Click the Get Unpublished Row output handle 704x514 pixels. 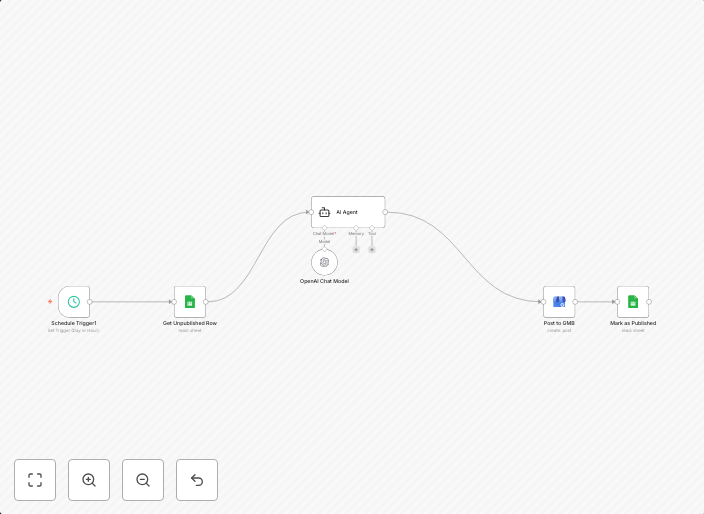(x=206, y=302)
